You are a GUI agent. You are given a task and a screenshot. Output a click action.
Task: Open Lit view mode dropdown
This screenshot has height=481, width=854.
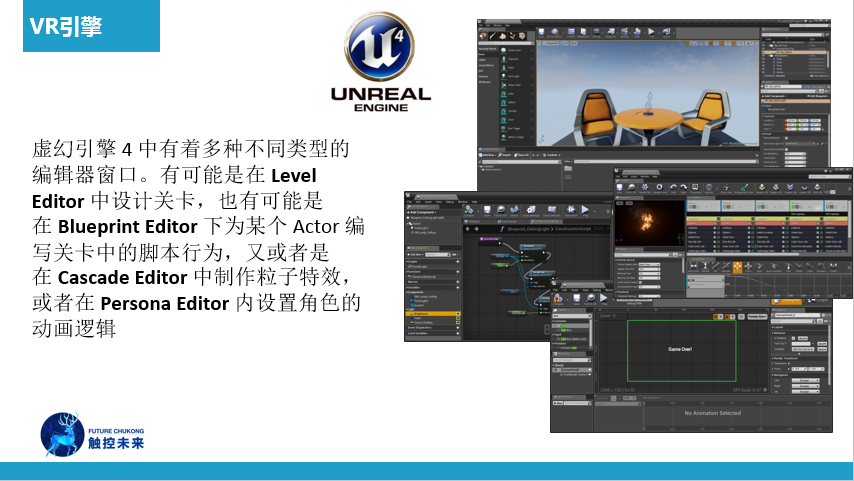pos(565,43)
